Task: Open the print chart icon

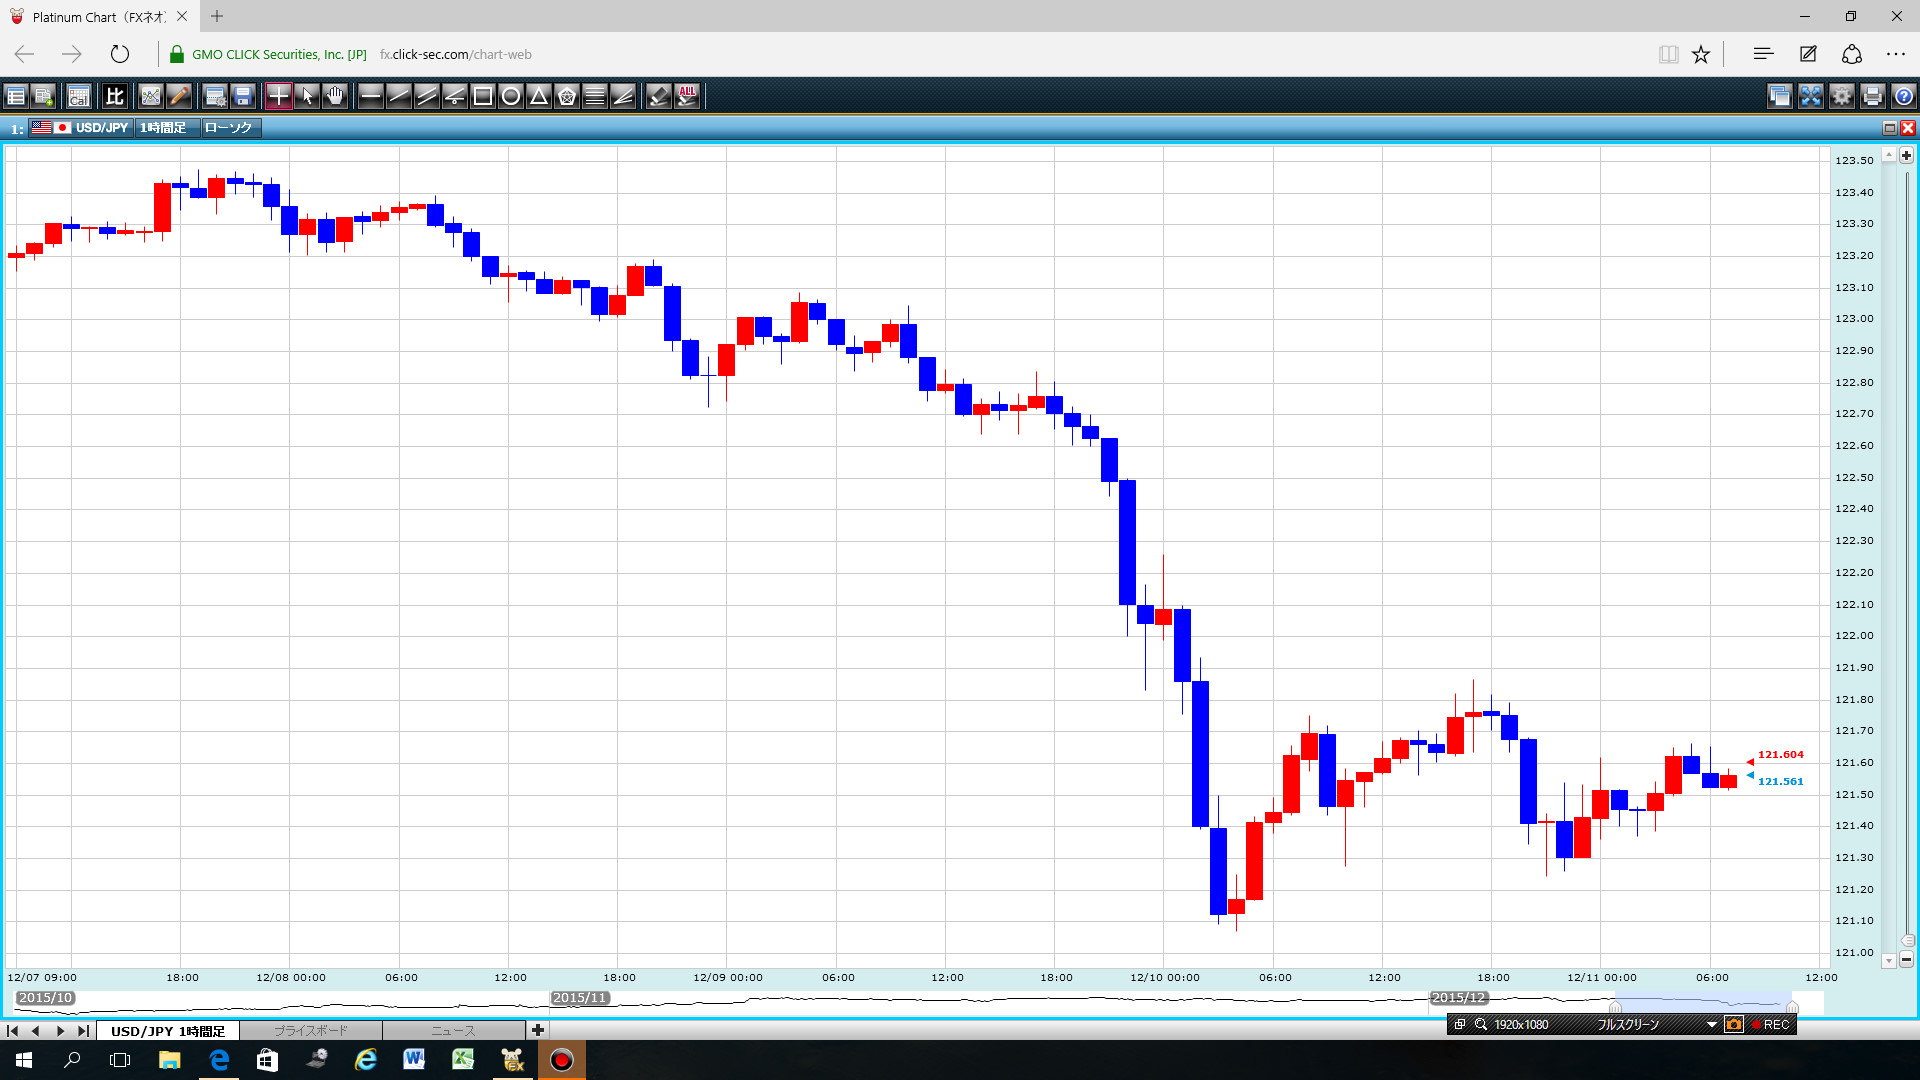Action: (x=1873, y=96)
